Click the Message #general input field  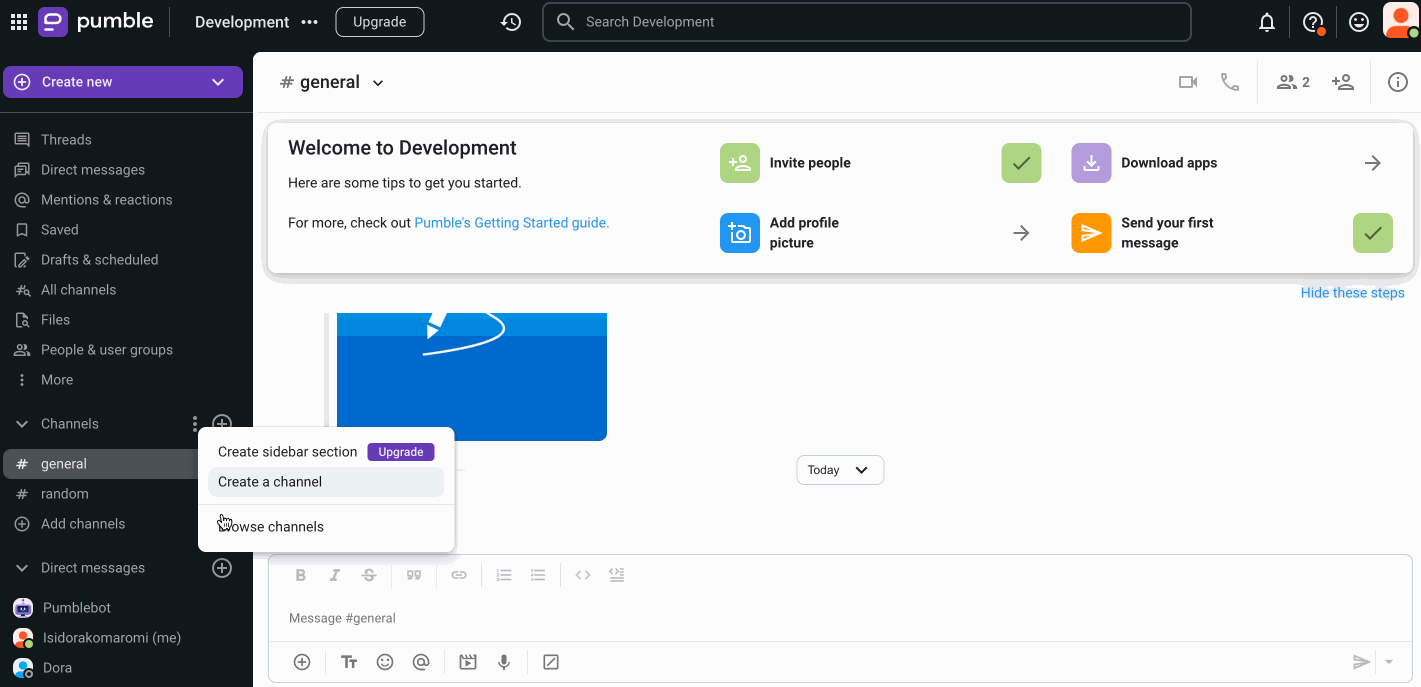pyautogui.click(x=840, y=618)
